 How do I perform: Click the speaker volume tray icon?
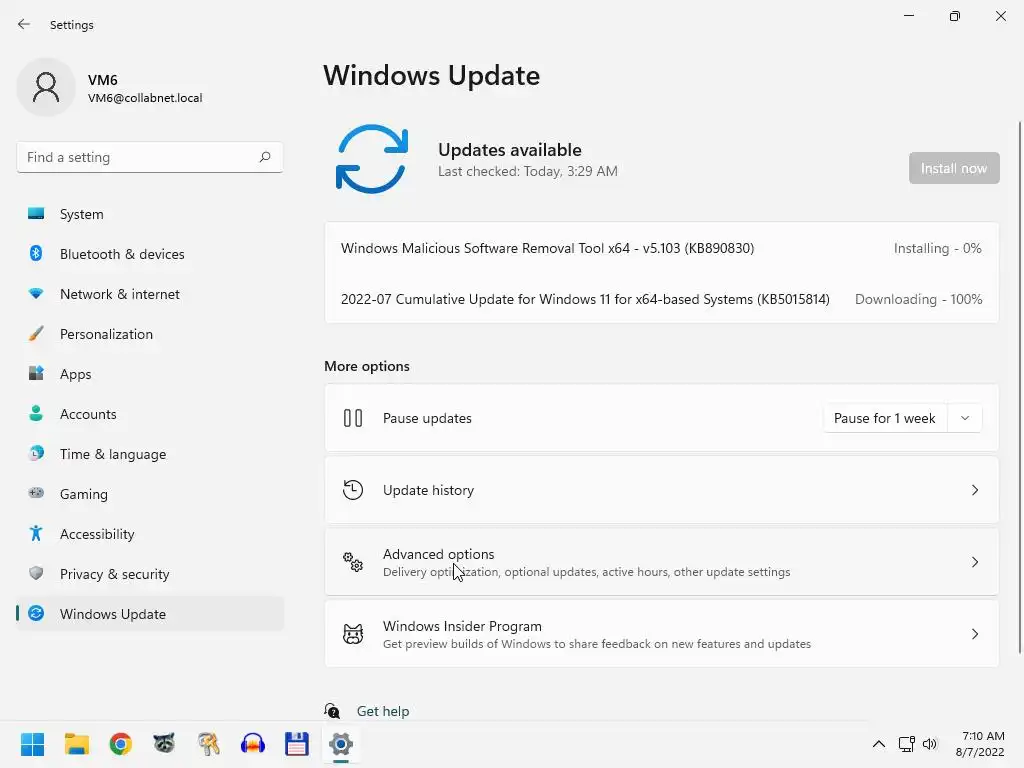click(x=929, y=744)
